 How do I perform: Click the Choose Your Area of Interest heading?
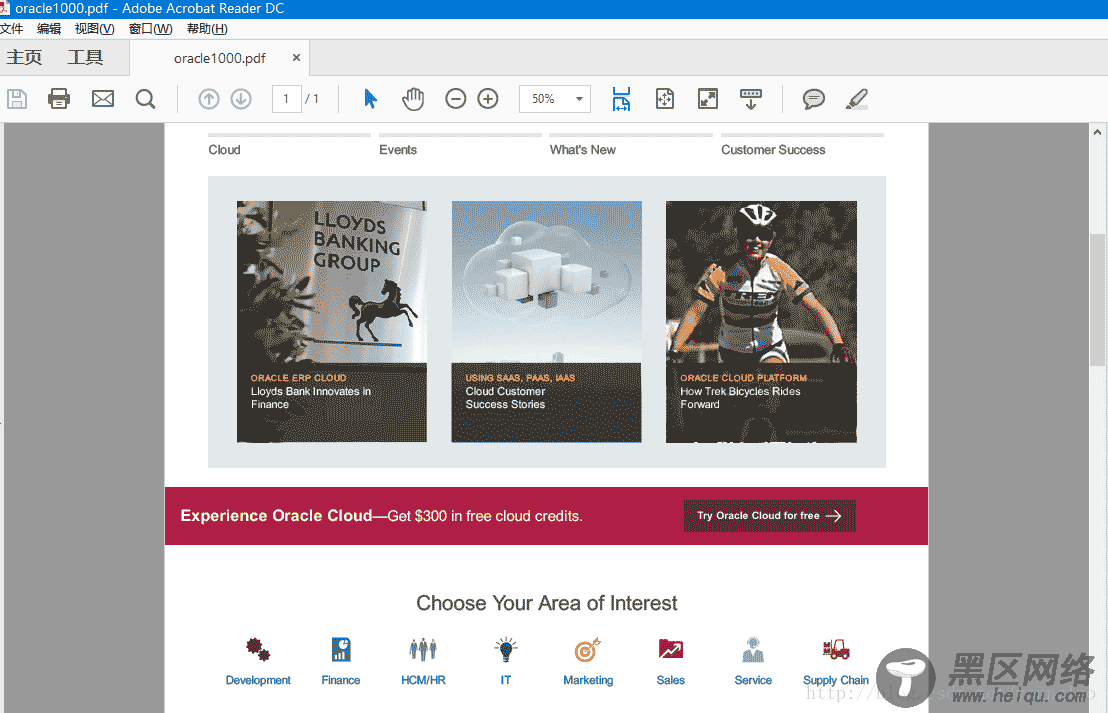tap(547, 603)
